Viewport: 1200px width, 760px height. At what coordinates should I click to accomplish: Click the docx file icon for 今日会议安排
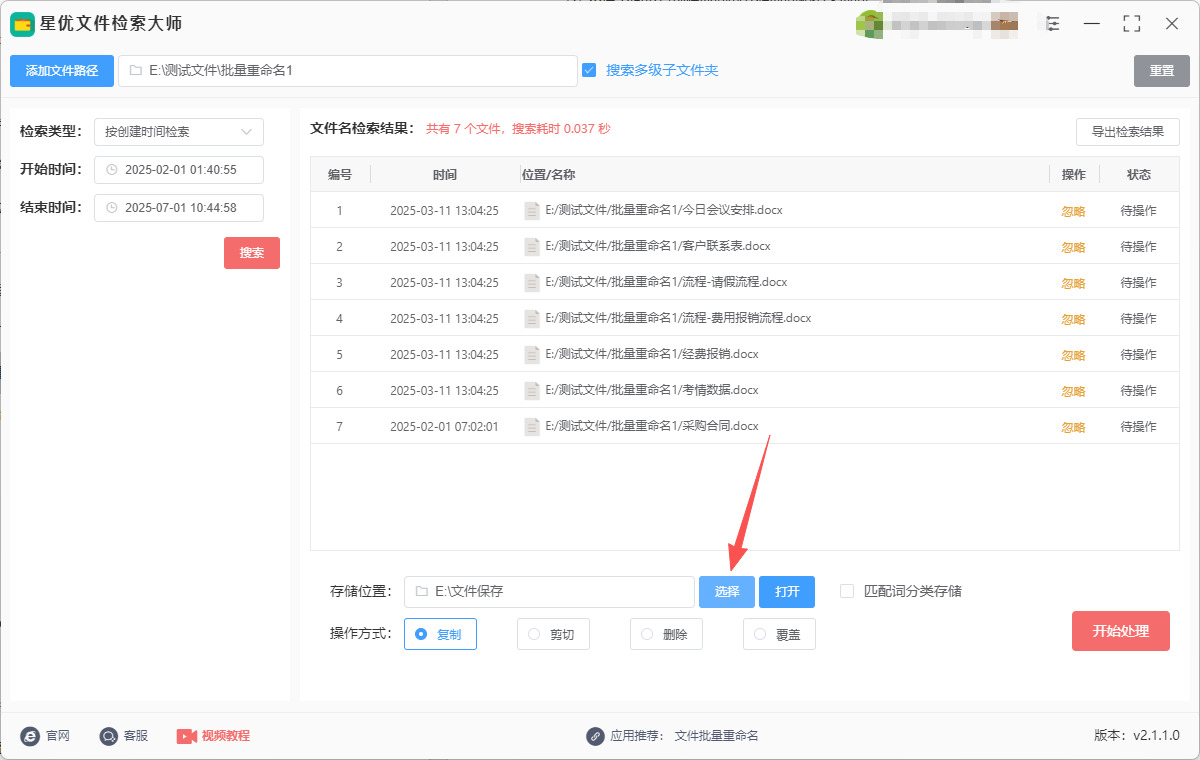(532, 211)
